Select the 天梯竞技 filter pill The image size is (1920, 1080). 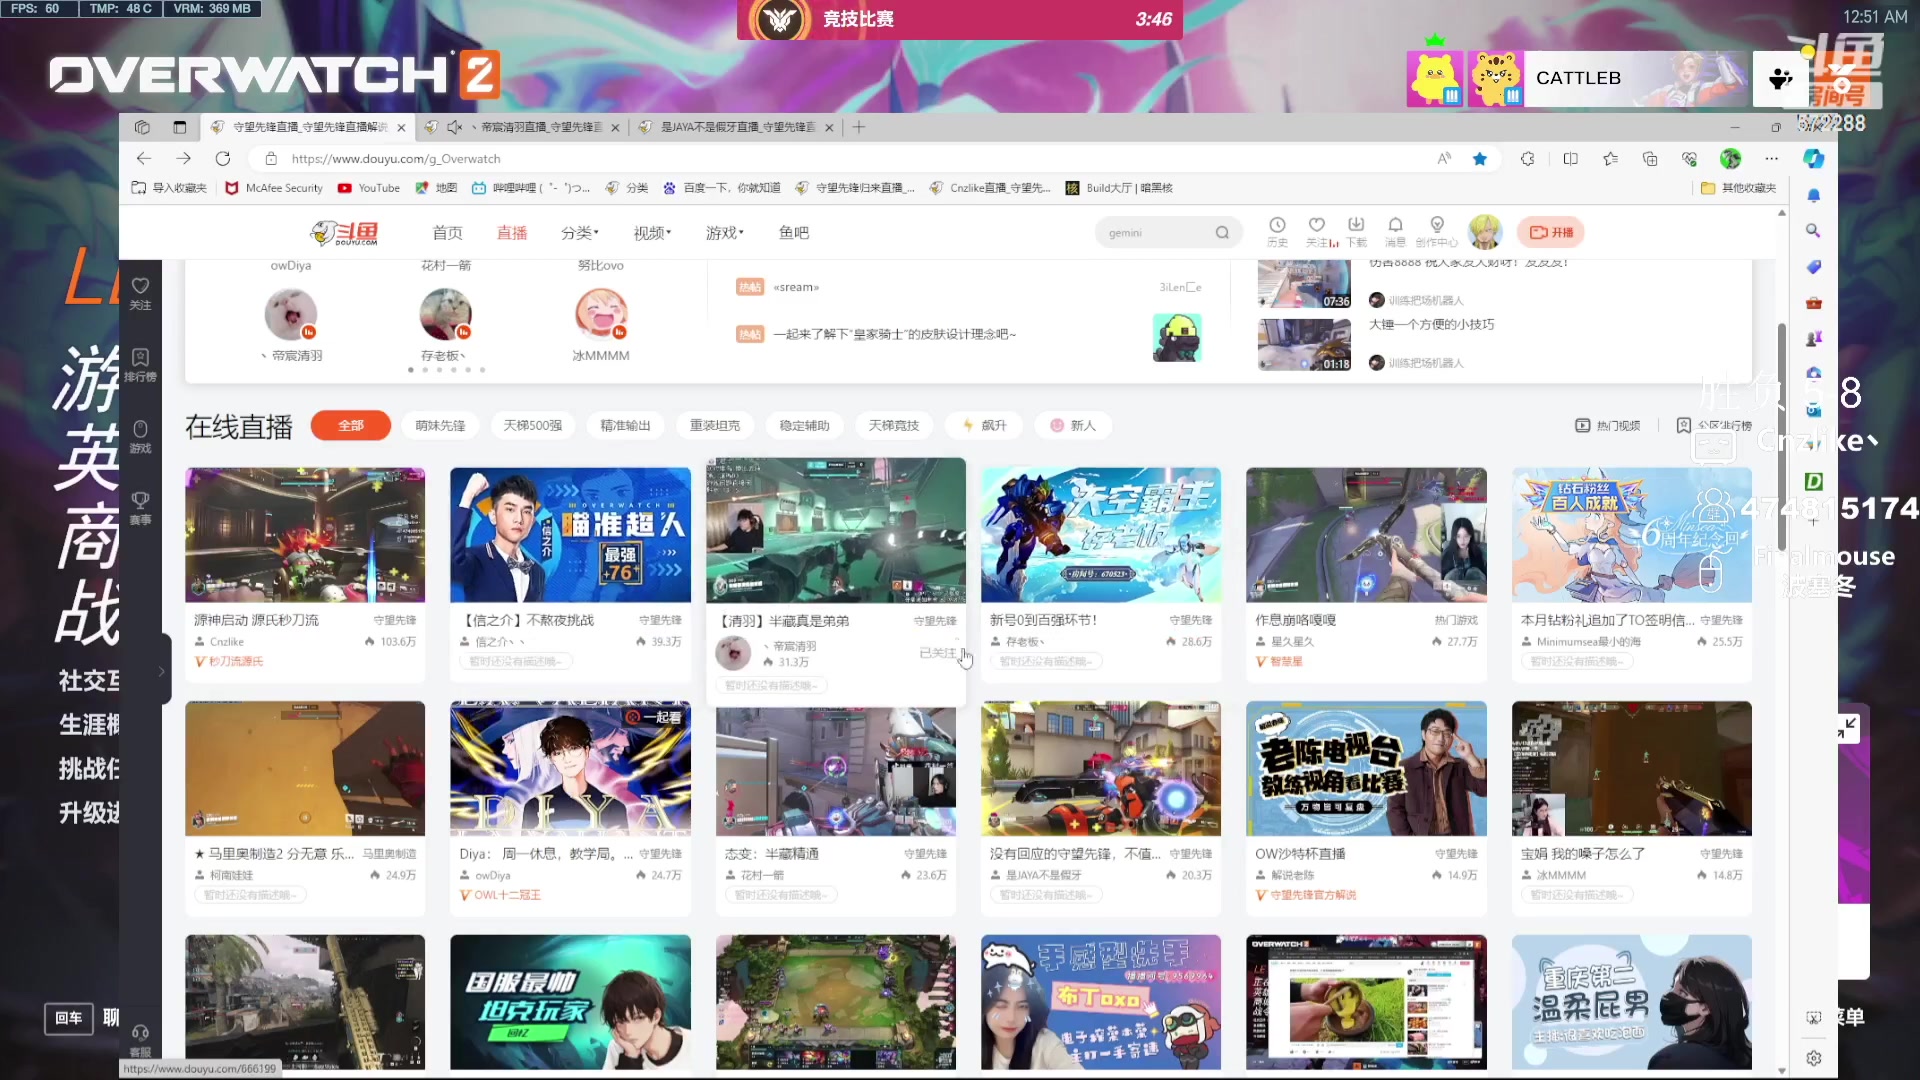tap(894, 425)
